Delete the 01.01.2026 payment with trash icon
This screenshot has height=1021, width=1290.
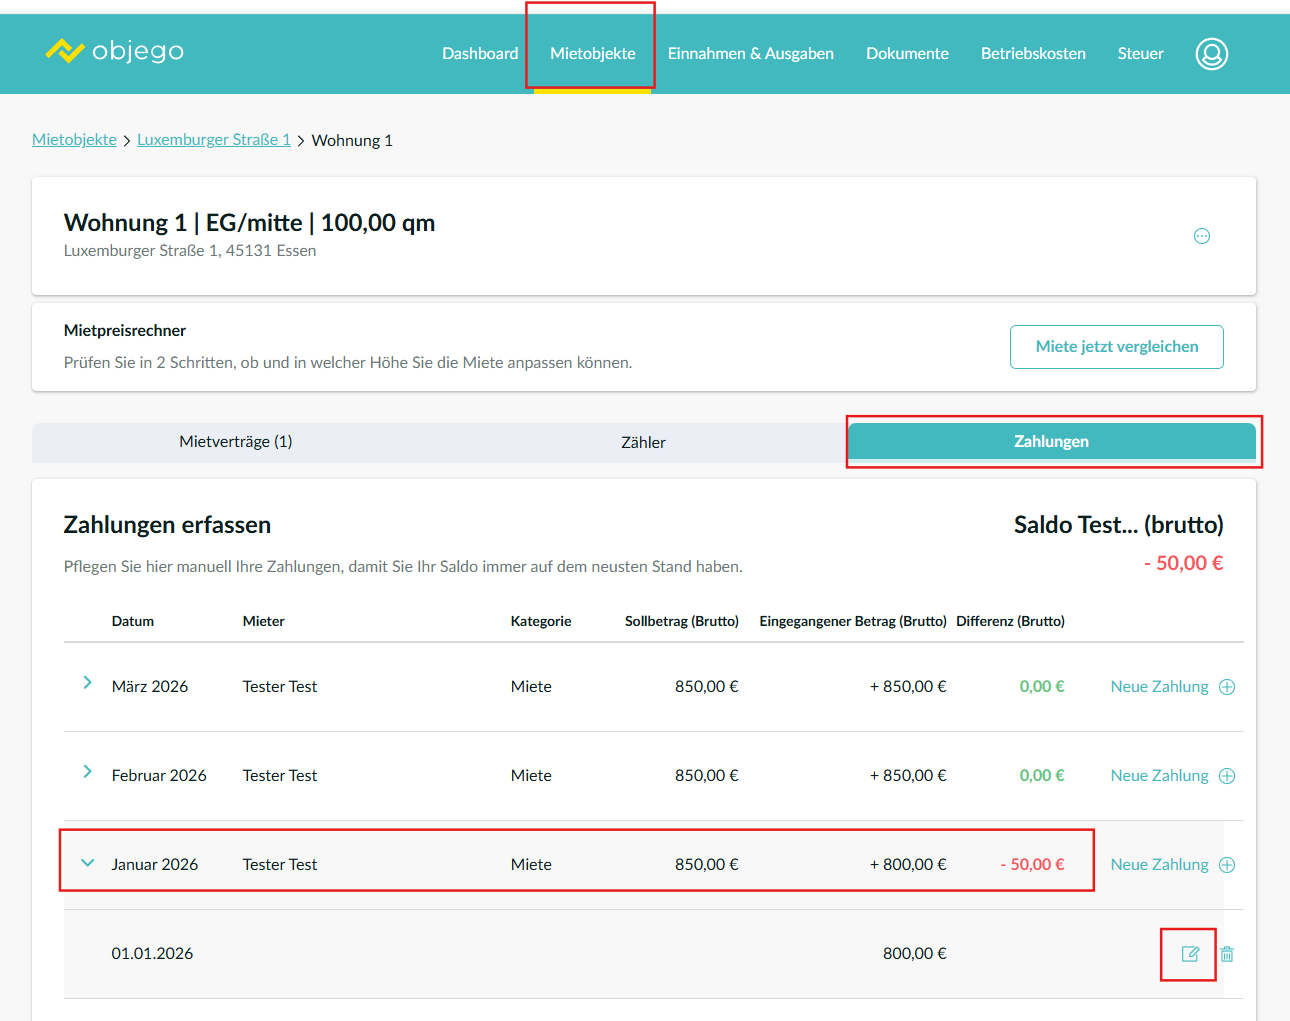click(1227, 954)
